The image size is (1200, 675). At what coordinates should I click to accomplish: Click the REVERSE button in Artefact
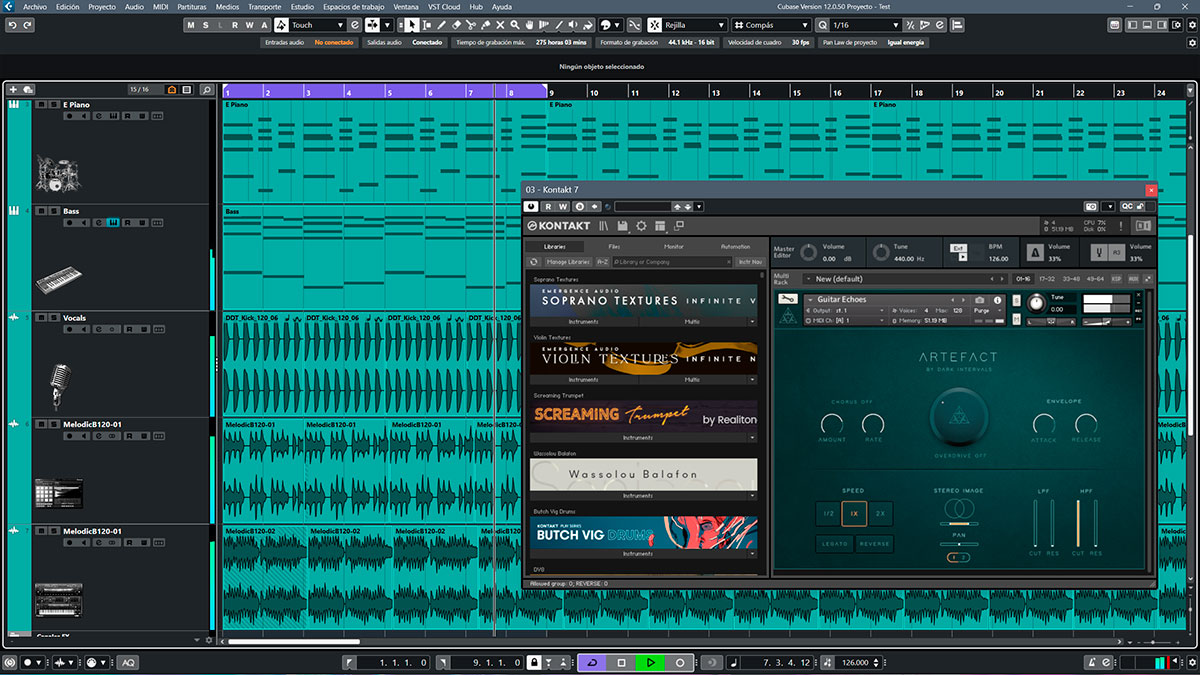point(874,544)
